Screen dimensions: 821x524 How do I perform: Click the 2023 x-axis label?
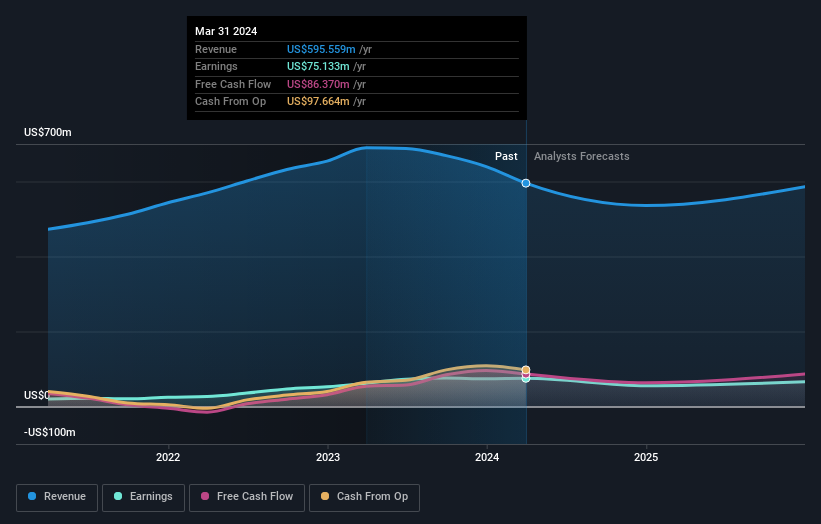(x=328, y=457)
